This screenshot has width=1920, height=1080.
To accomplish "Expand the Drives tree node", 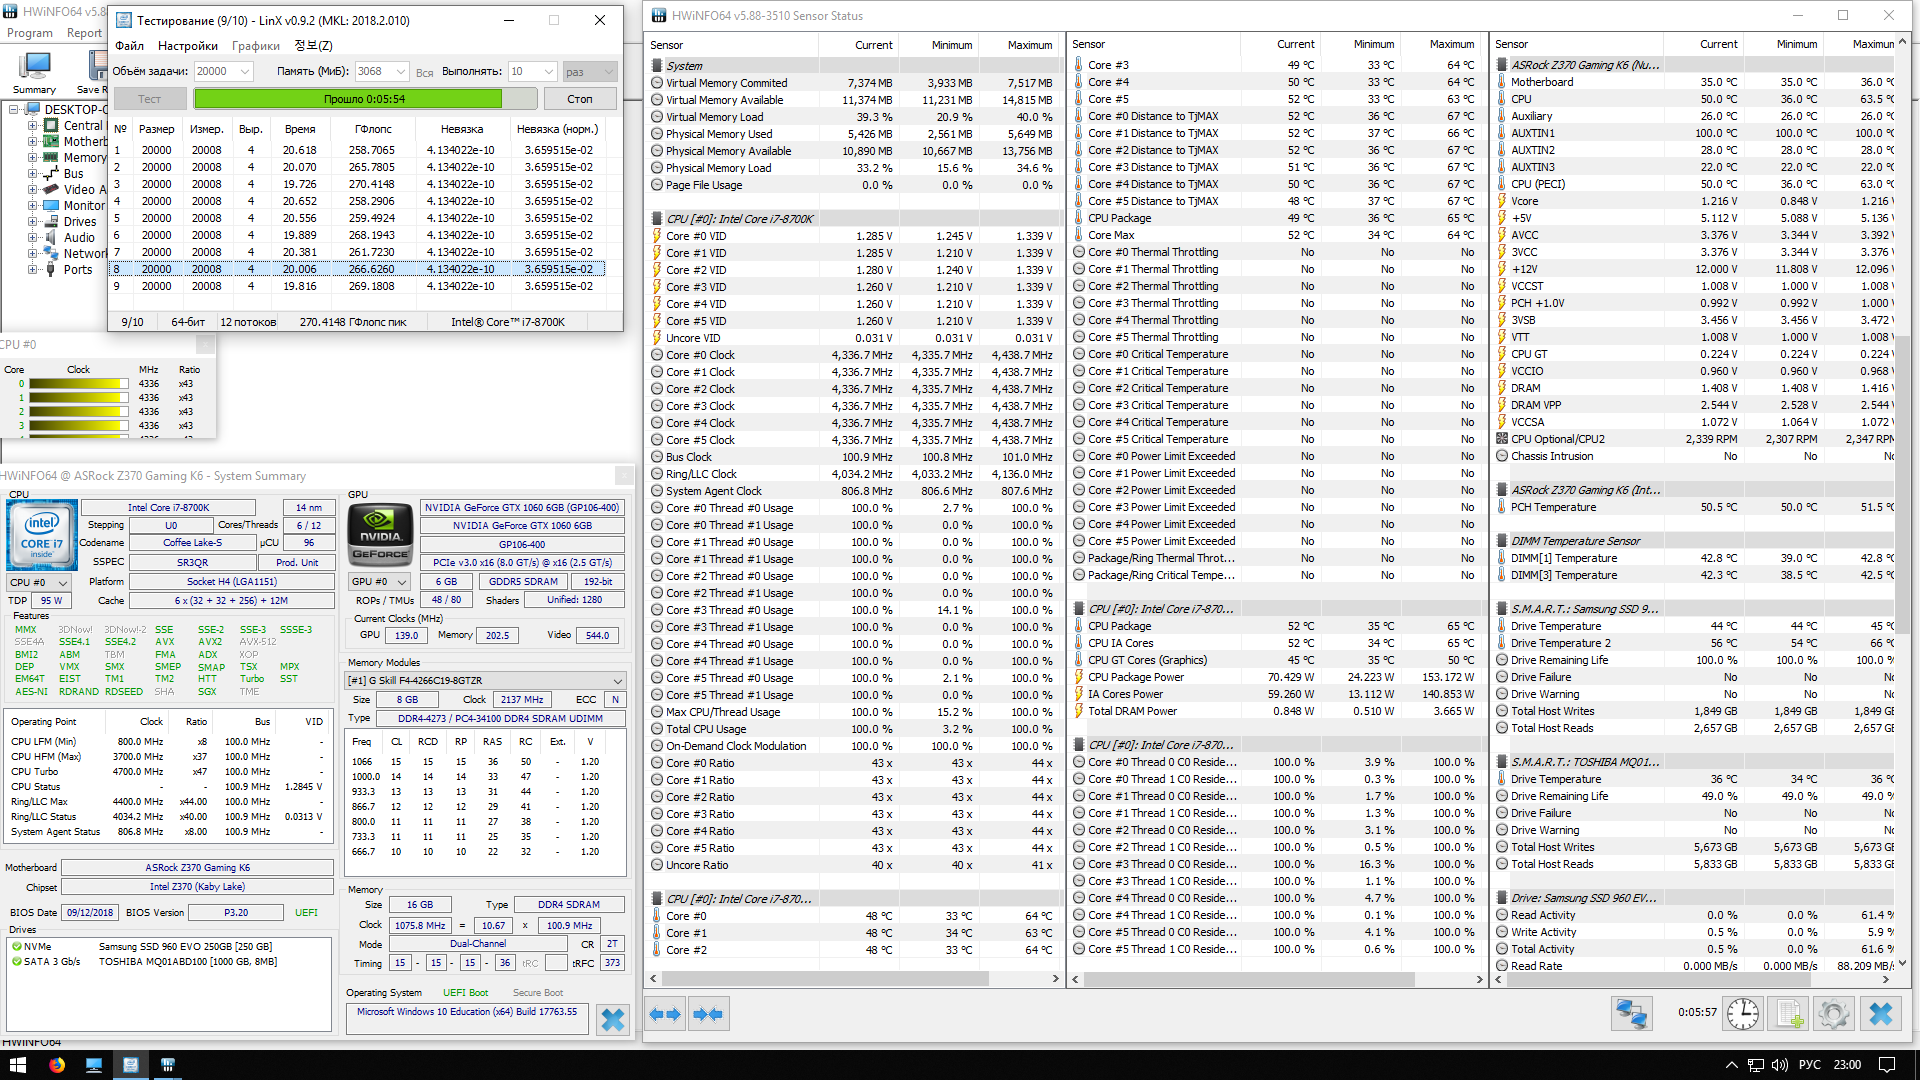I will click(x=33, y=222).
